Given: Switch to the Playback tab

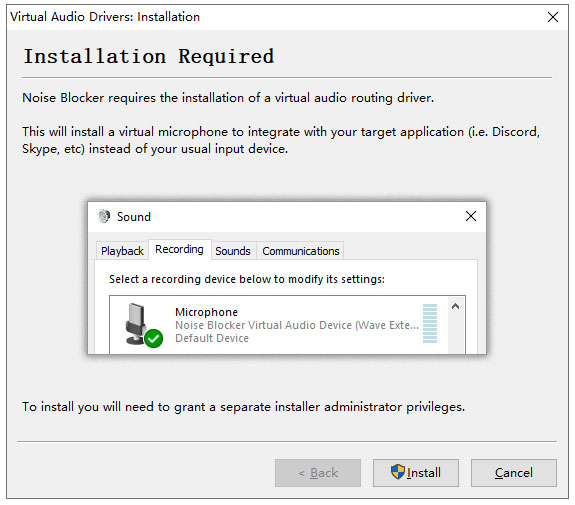Looking at the screenshot, I should point(122,251).
